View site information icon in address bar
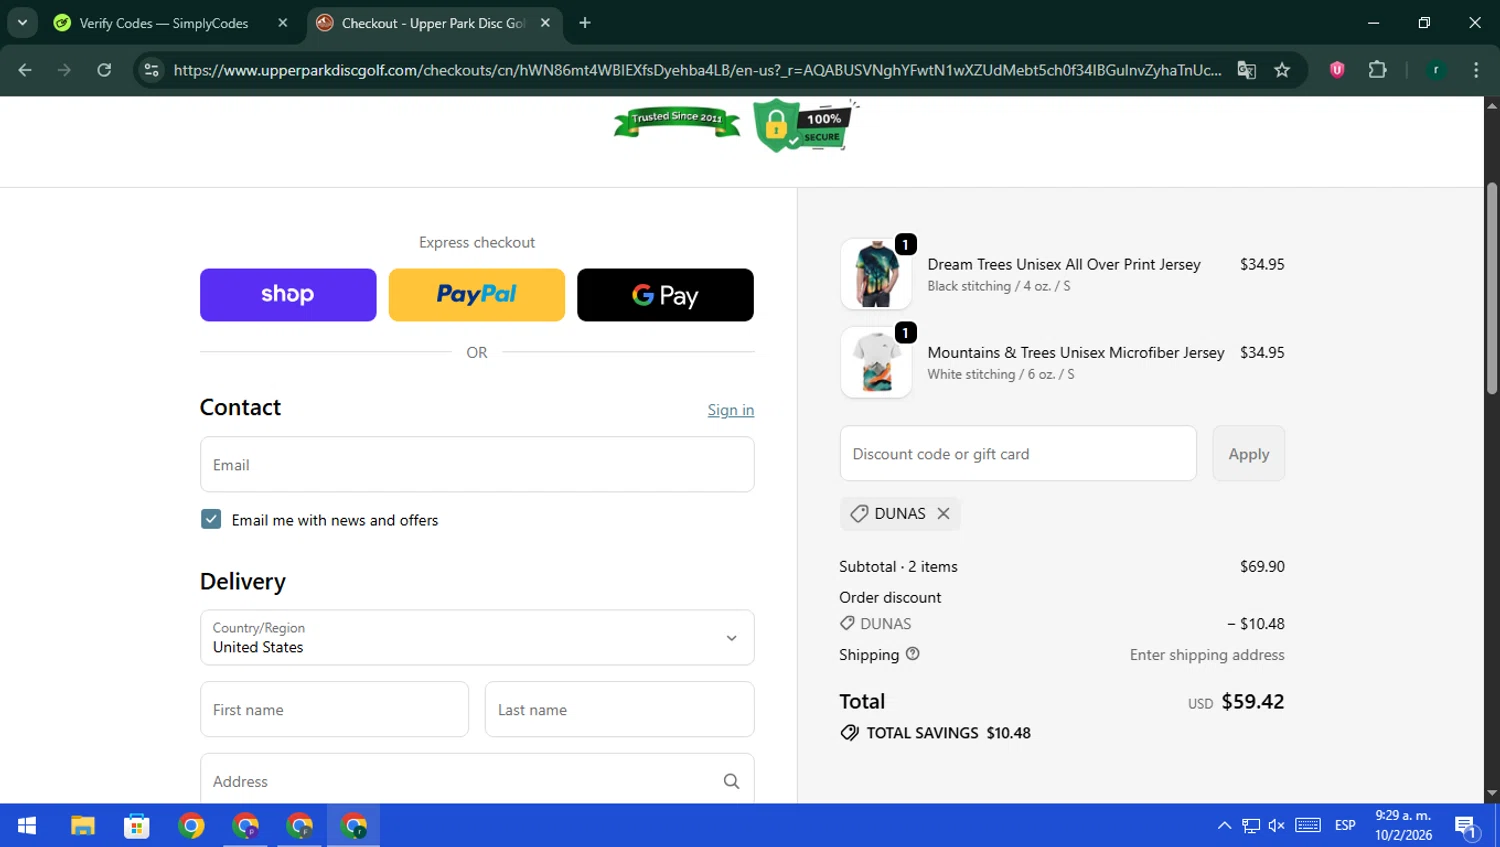Viewport: 1500px width, 847px height. pyautogui.click(x=151, y=70)
